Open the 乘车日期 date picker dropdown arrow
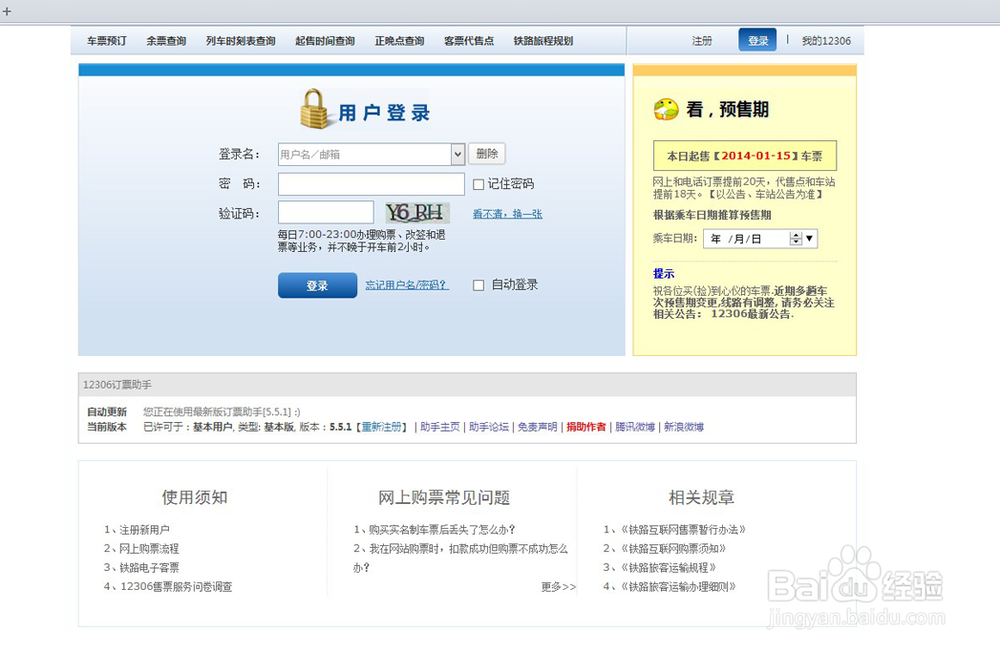Screen dimensions: 1000x652 [x=809, y=239]
